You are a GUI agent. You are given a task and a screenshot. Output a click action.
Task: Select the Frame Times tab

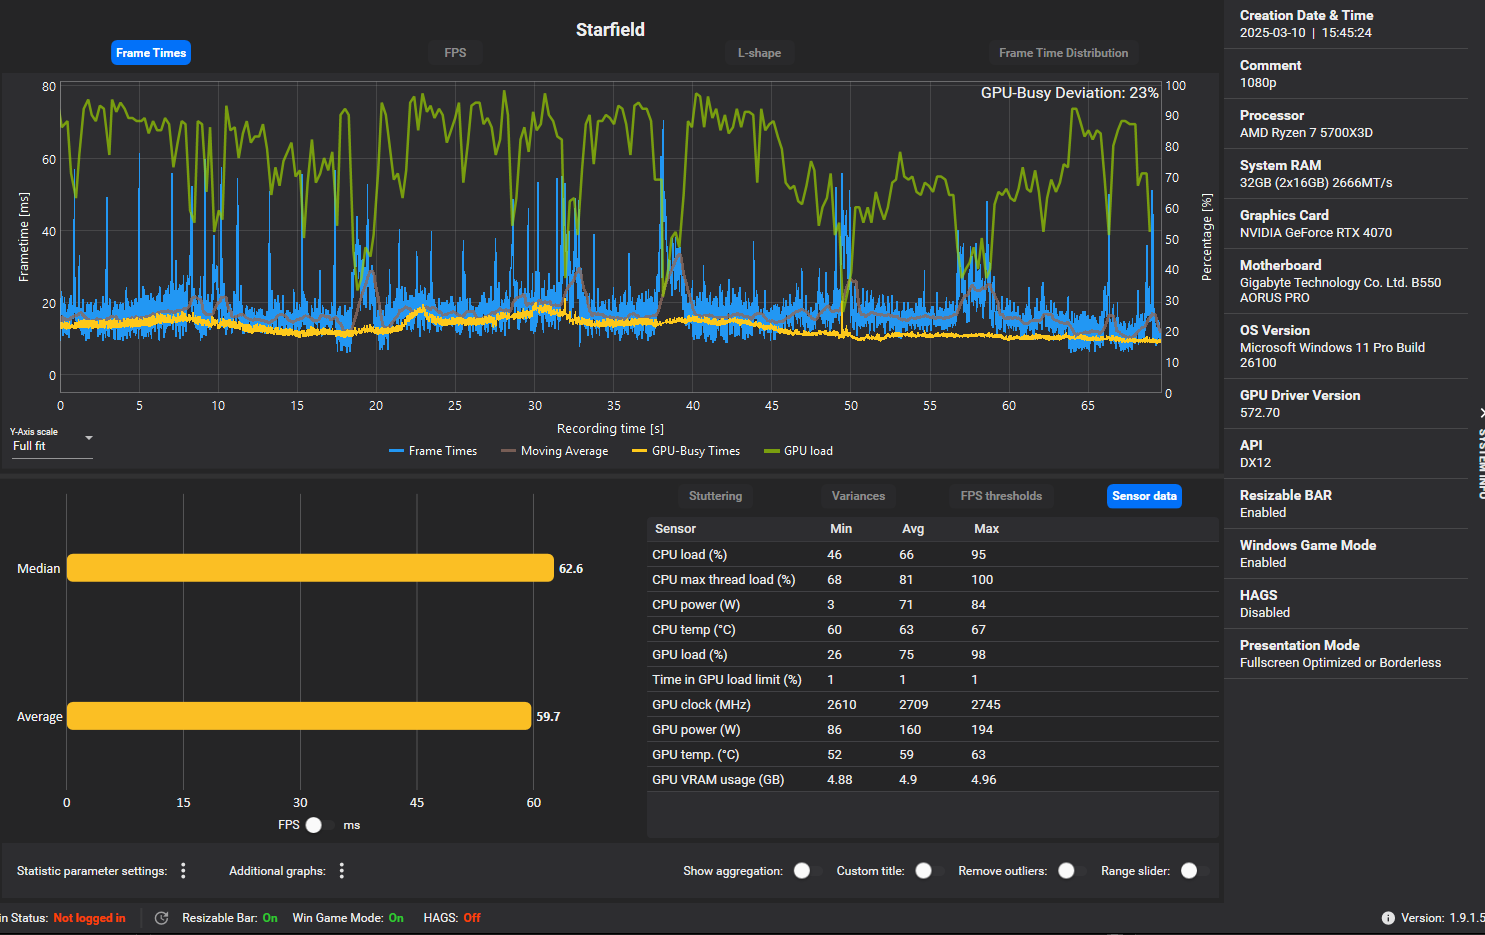point(151,53)
